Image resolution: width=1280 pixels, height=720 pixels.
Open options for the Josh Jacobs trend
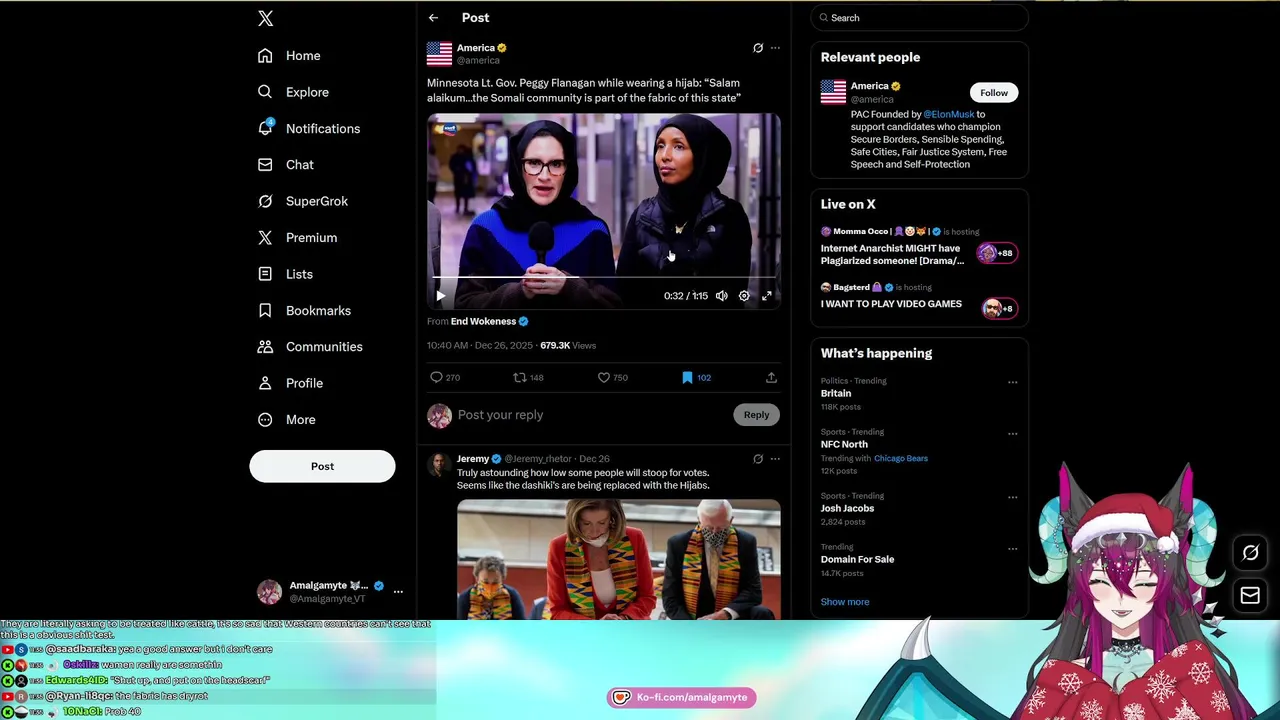tap(1012, 497)
